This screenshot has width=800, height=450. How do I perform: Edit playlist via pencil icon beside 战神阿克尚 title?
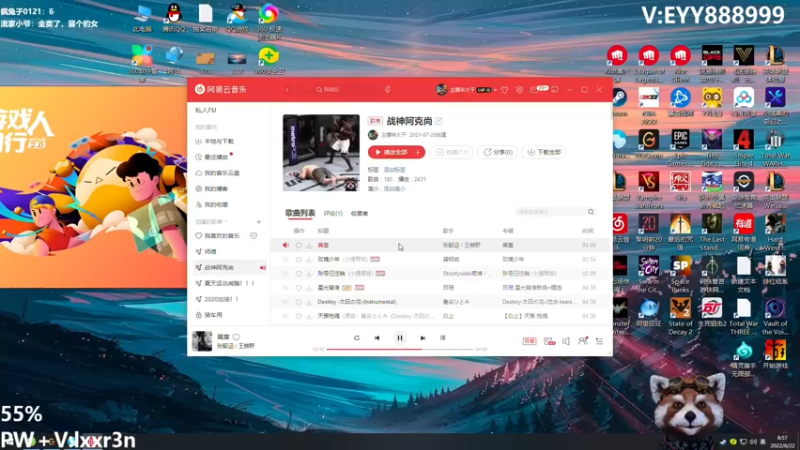tap(439, 121)
